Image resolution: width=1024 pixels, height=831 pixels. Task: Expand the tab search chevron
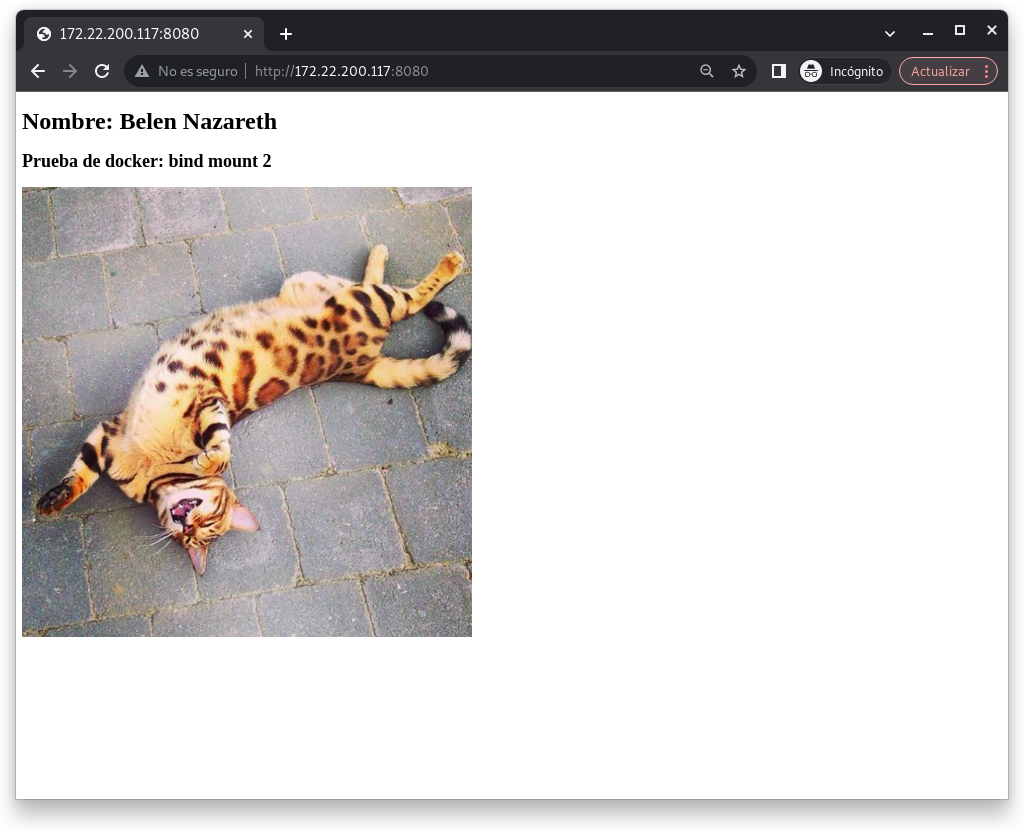(x=890, y=34)
